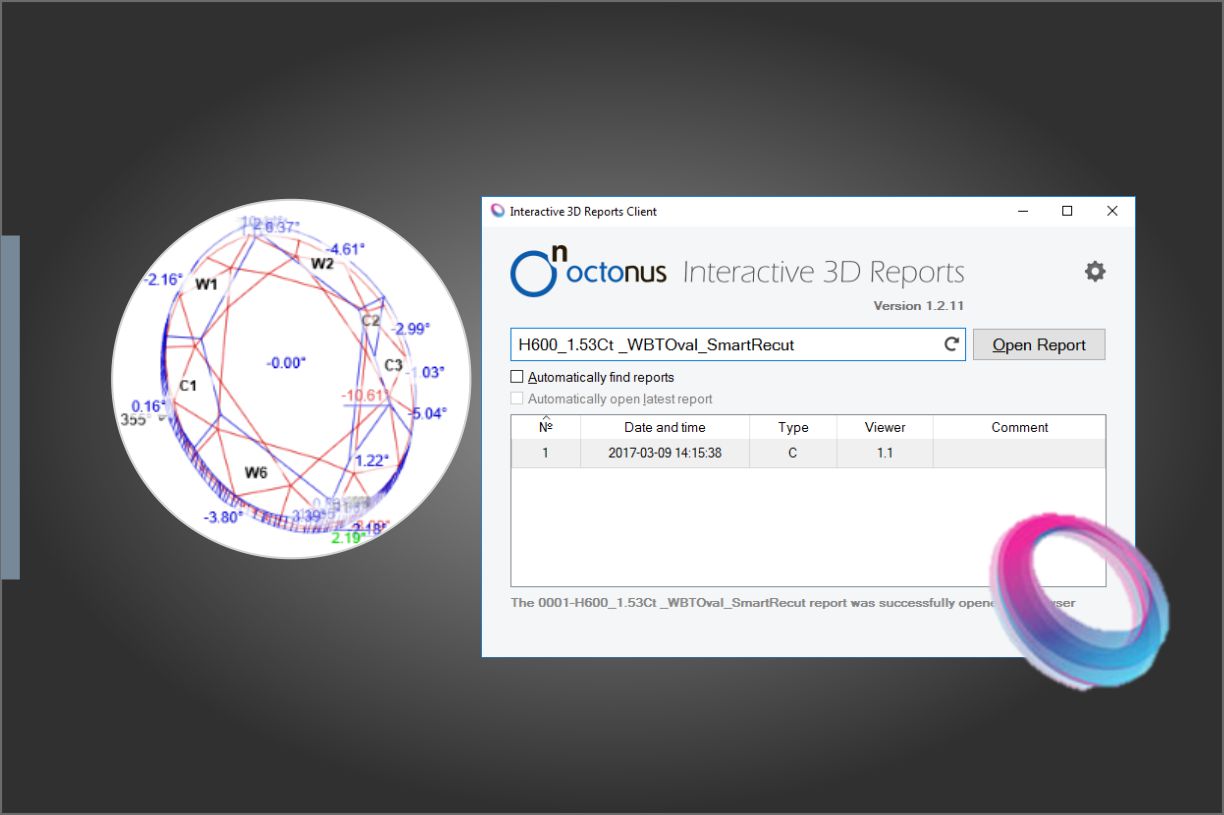Viewport: 1224px width, 815px height.
Task: Click the Comment column header
Action: pos(1019,427)
